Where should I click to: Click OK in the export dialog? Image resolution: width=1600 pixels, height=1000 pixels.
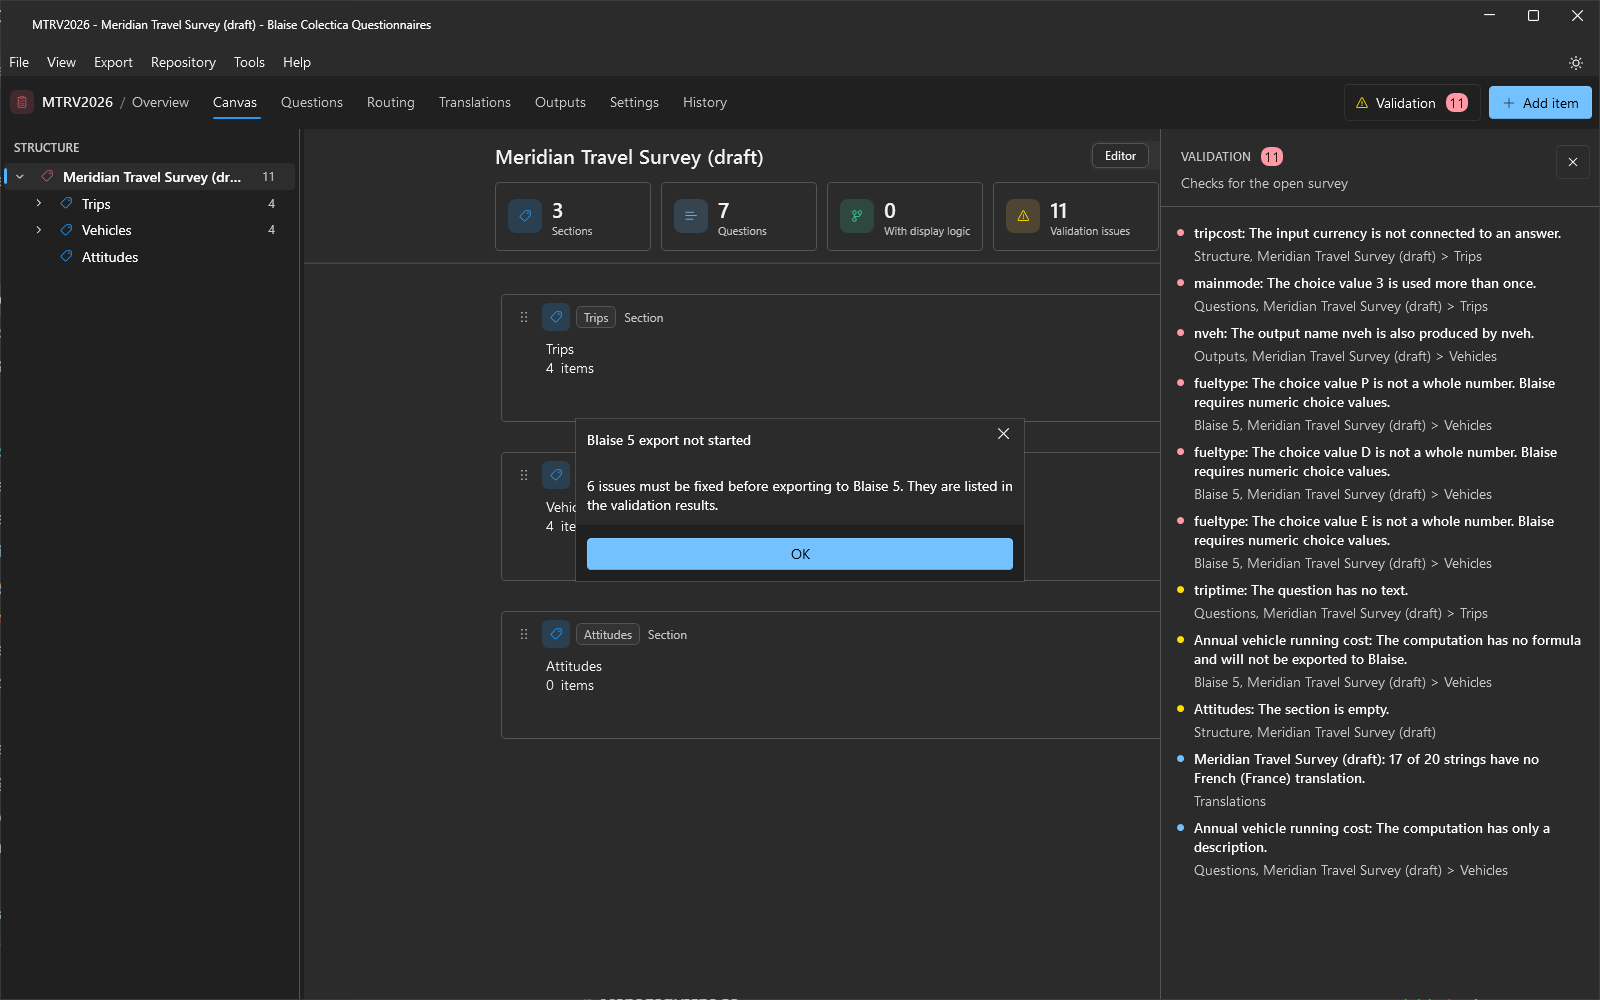[x=800, y=554]
